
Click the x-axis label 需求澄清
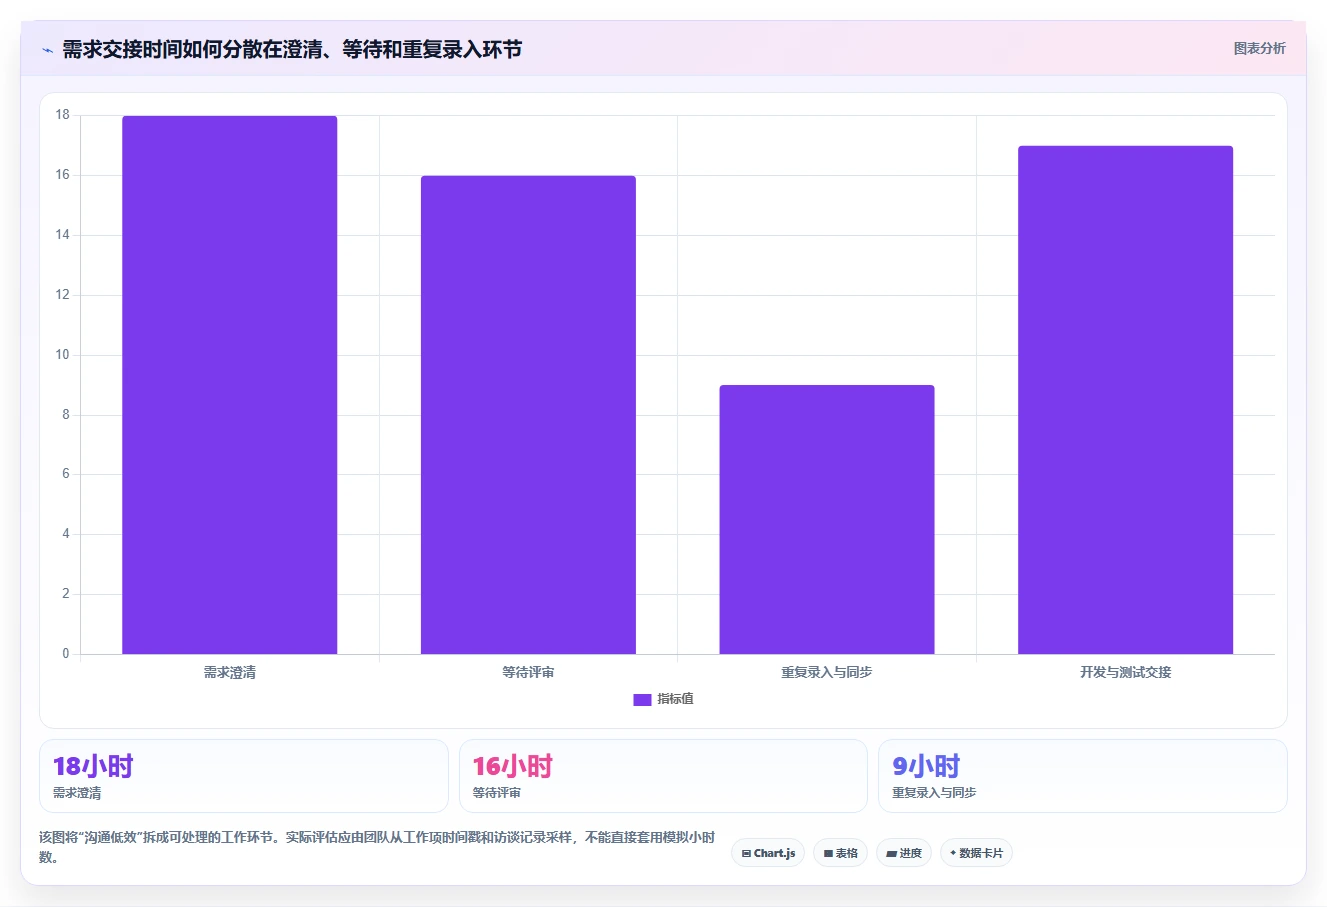(230, 672)
